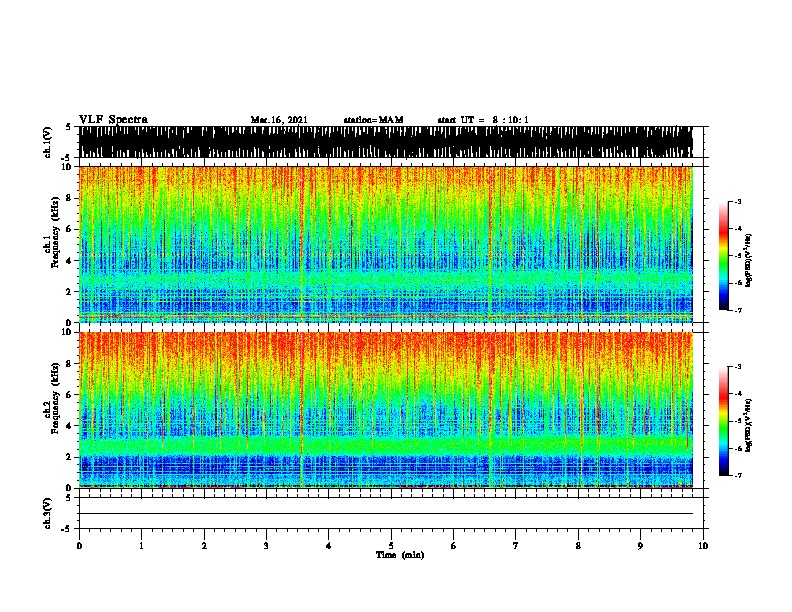The image size is (792, 612).
Task: Click the black ch.1 voltage waveform strip
Action: (386, 142)
